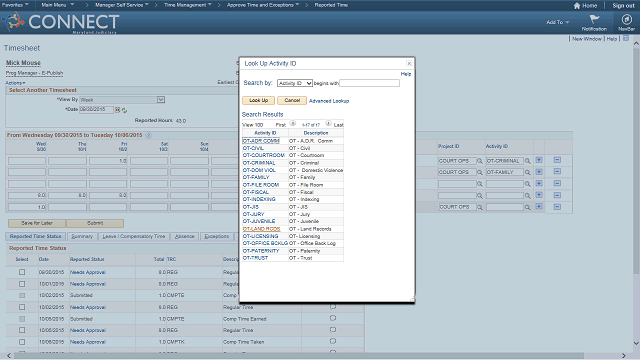Open the View By Week dropdown
The width and height of the screenshot is (640, 360).
122,100
